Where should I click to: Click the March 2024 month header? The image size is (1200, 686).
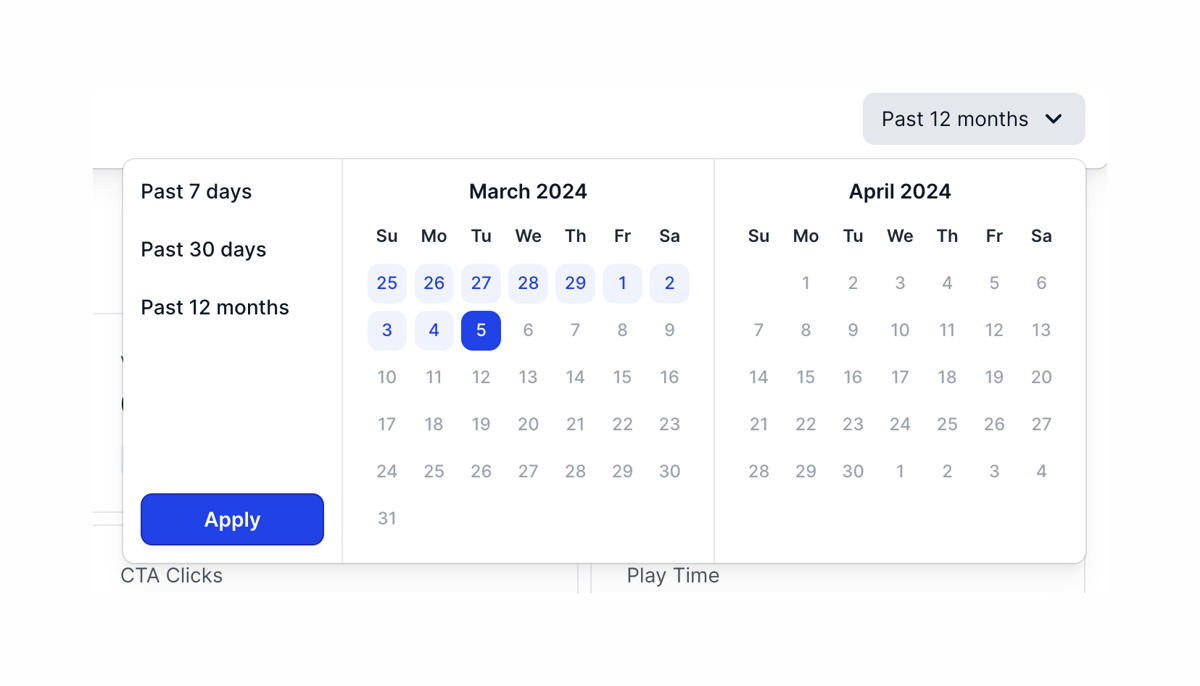click(x=528, y=191)
